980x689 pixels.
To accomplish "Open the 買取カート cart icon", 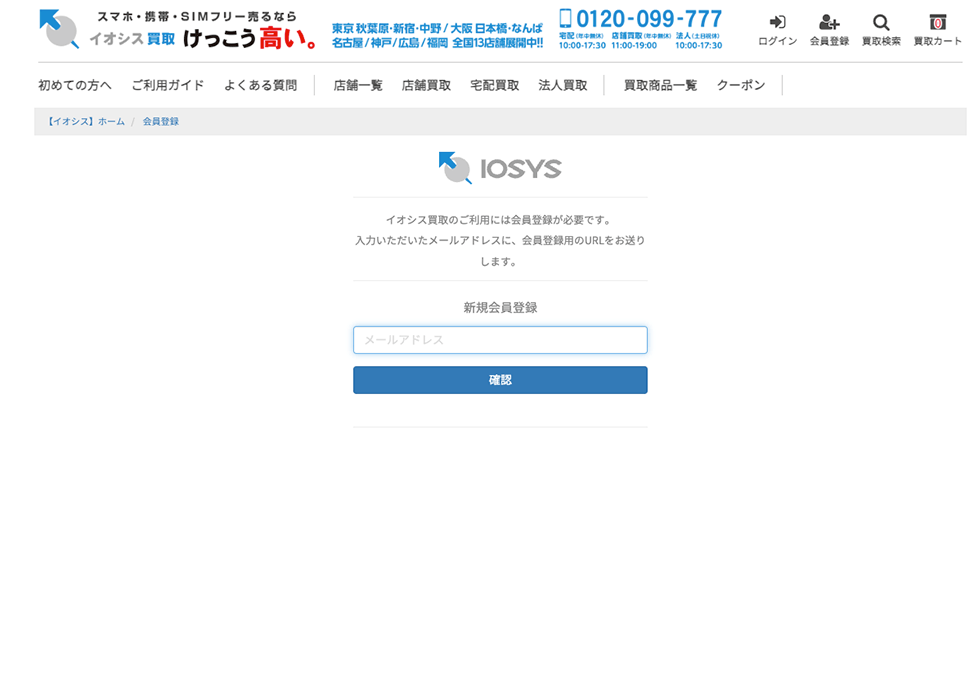I will pos(938,29).
